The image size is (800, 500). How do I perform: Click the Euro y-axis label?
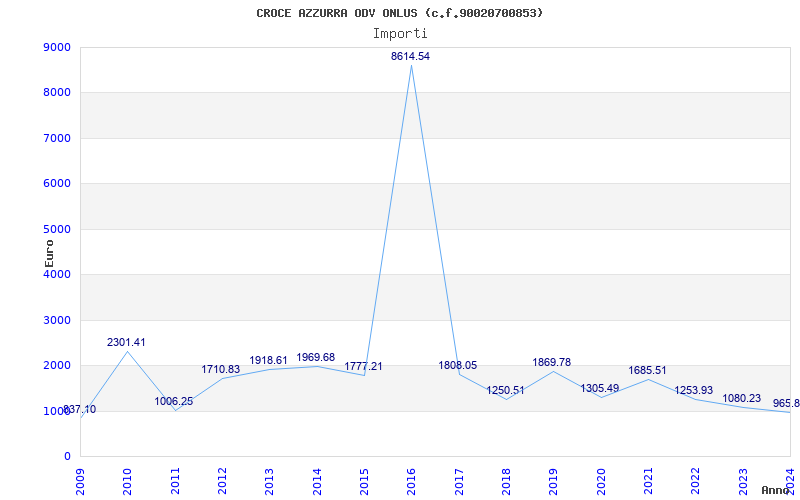pyautogui.click(x=49, y=253)
